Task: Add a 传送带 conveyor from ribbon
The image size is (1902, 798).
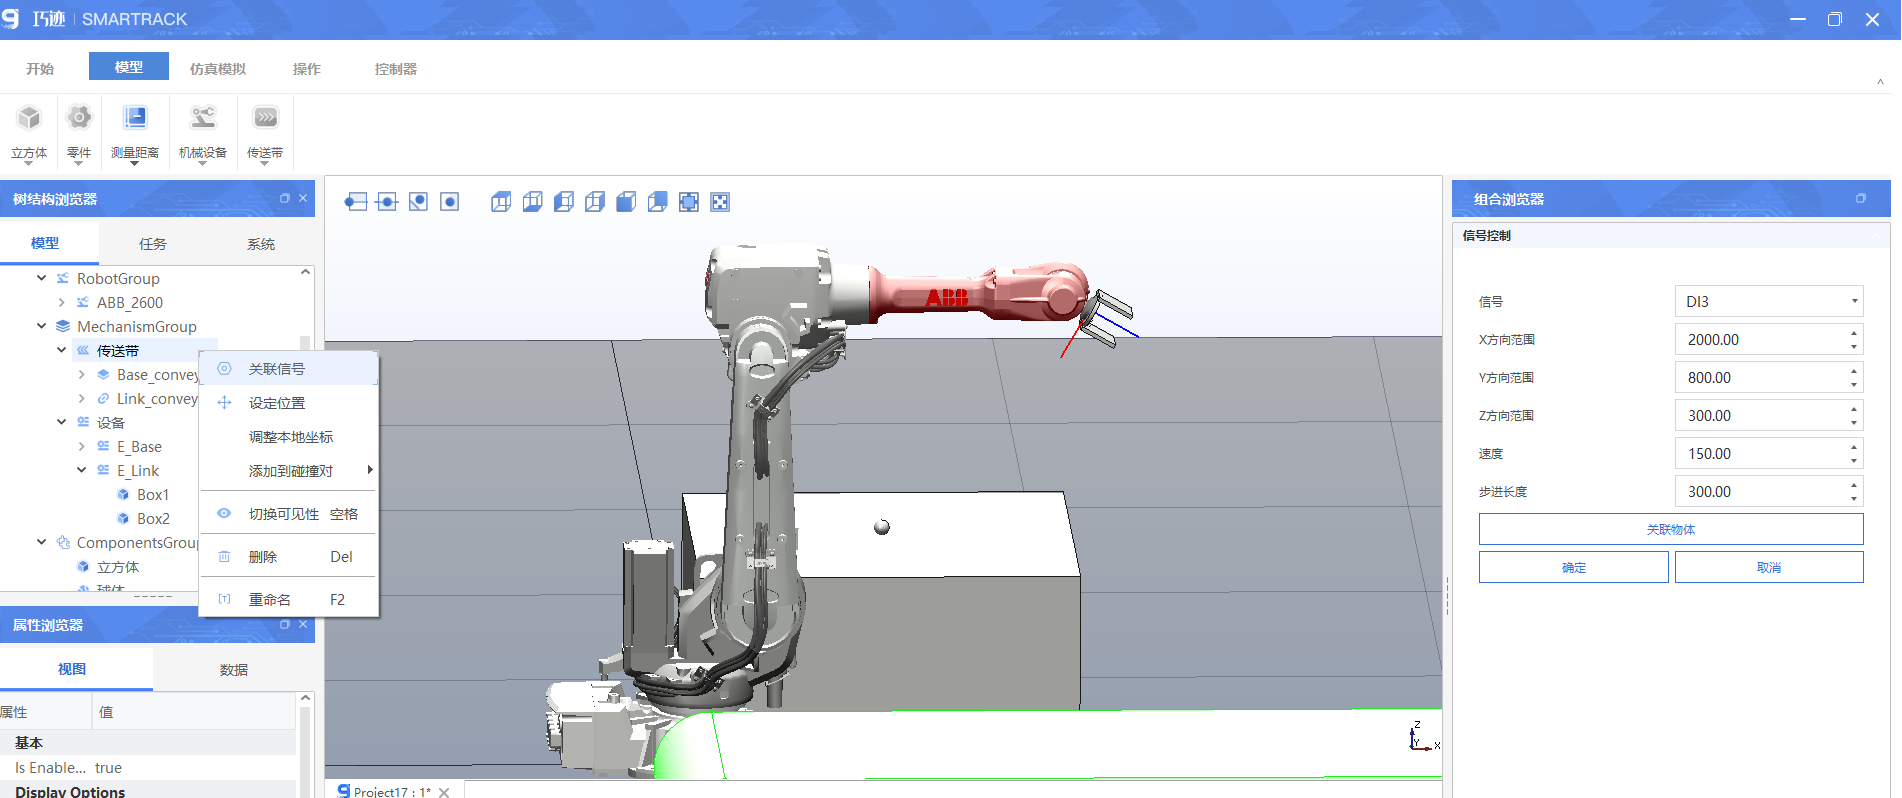Action: point(265,132)
